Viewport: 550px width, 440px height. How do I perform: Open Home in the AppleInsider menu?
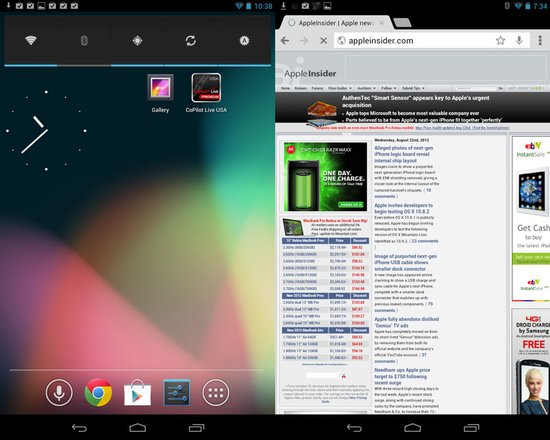(x=286, y=88)
